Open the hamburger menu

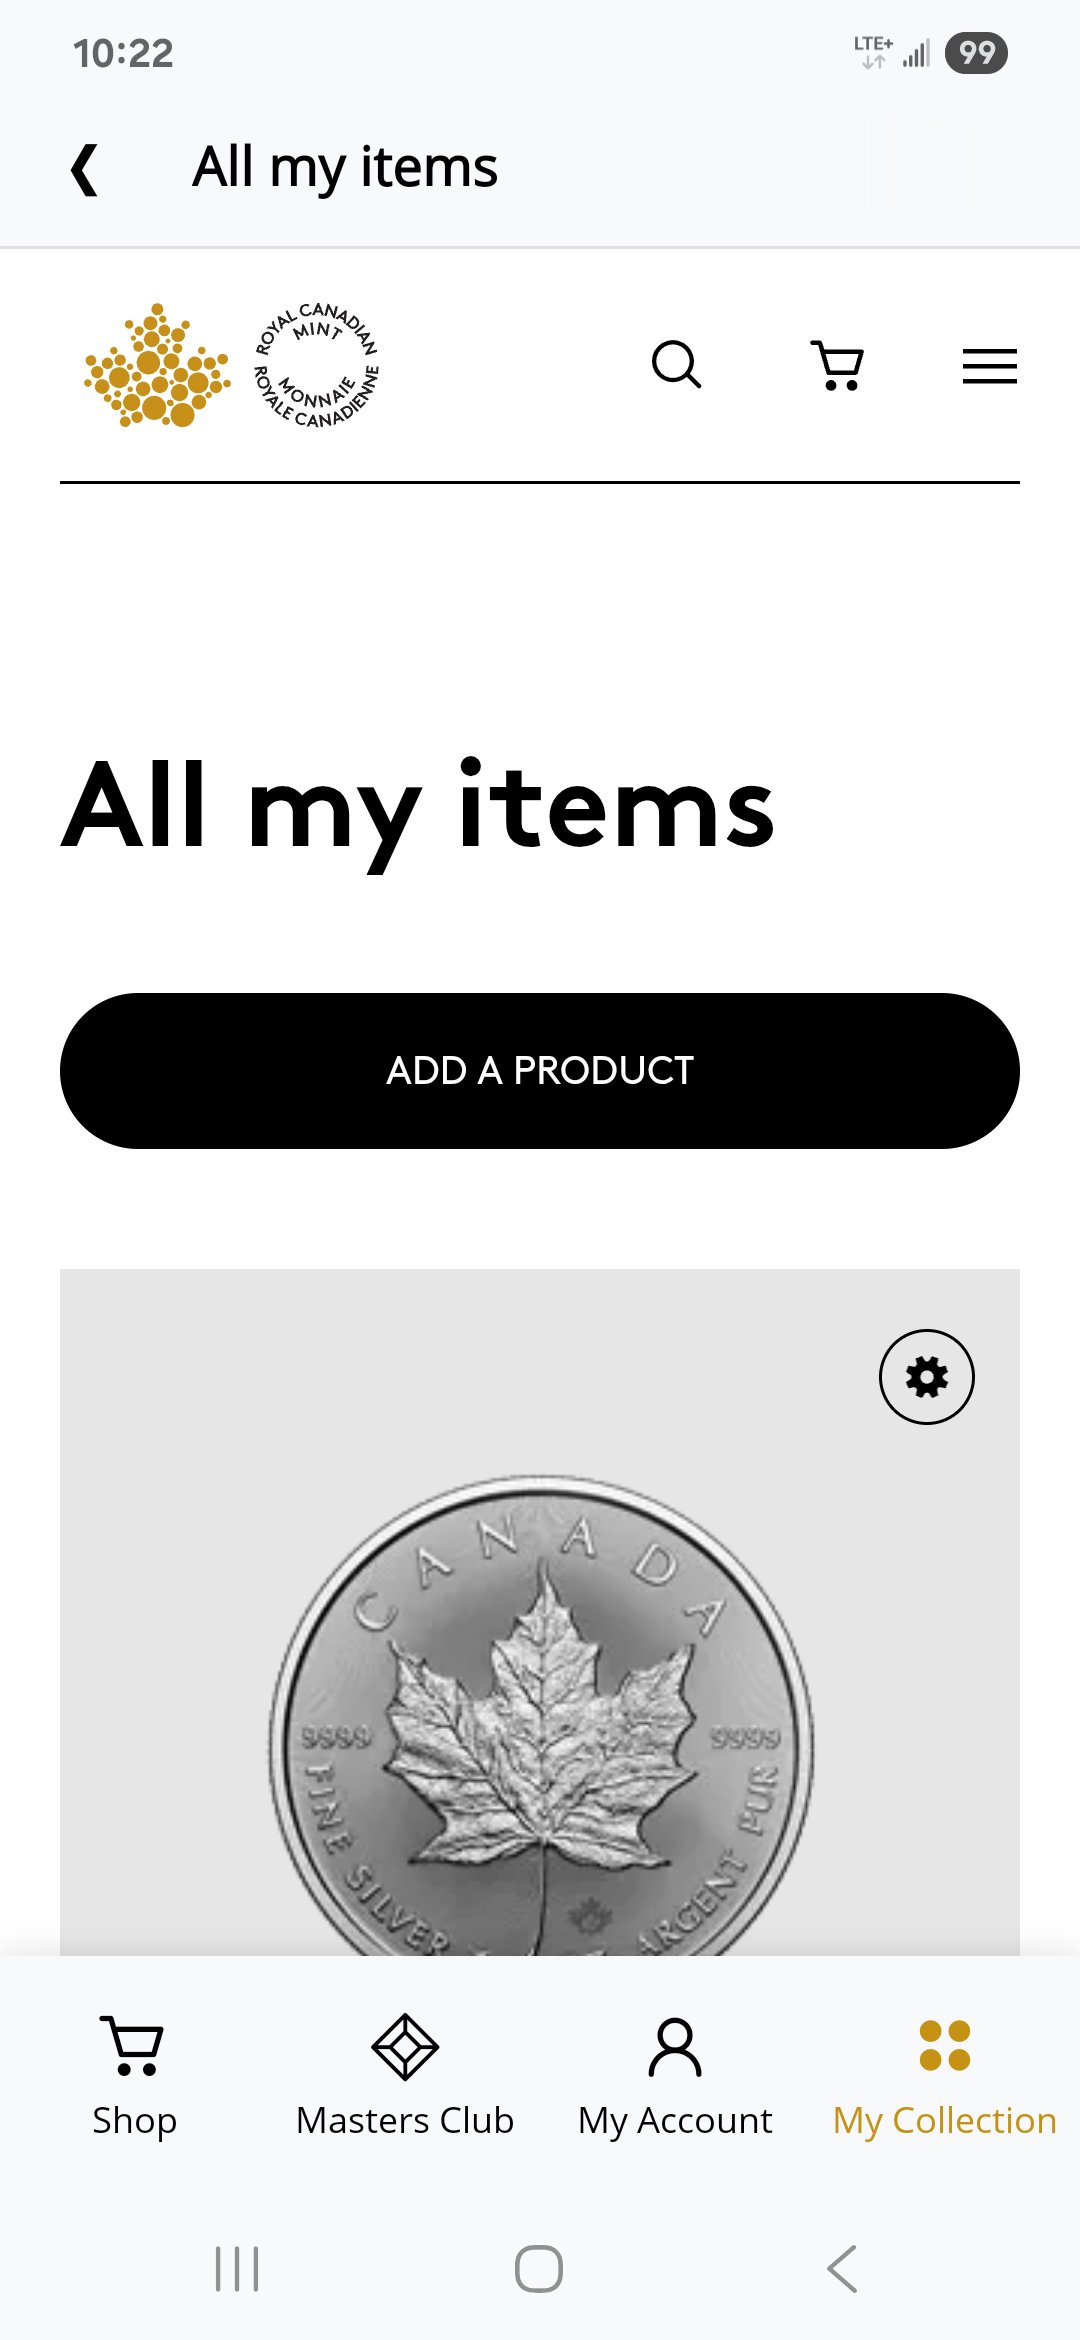coord(989,366)
